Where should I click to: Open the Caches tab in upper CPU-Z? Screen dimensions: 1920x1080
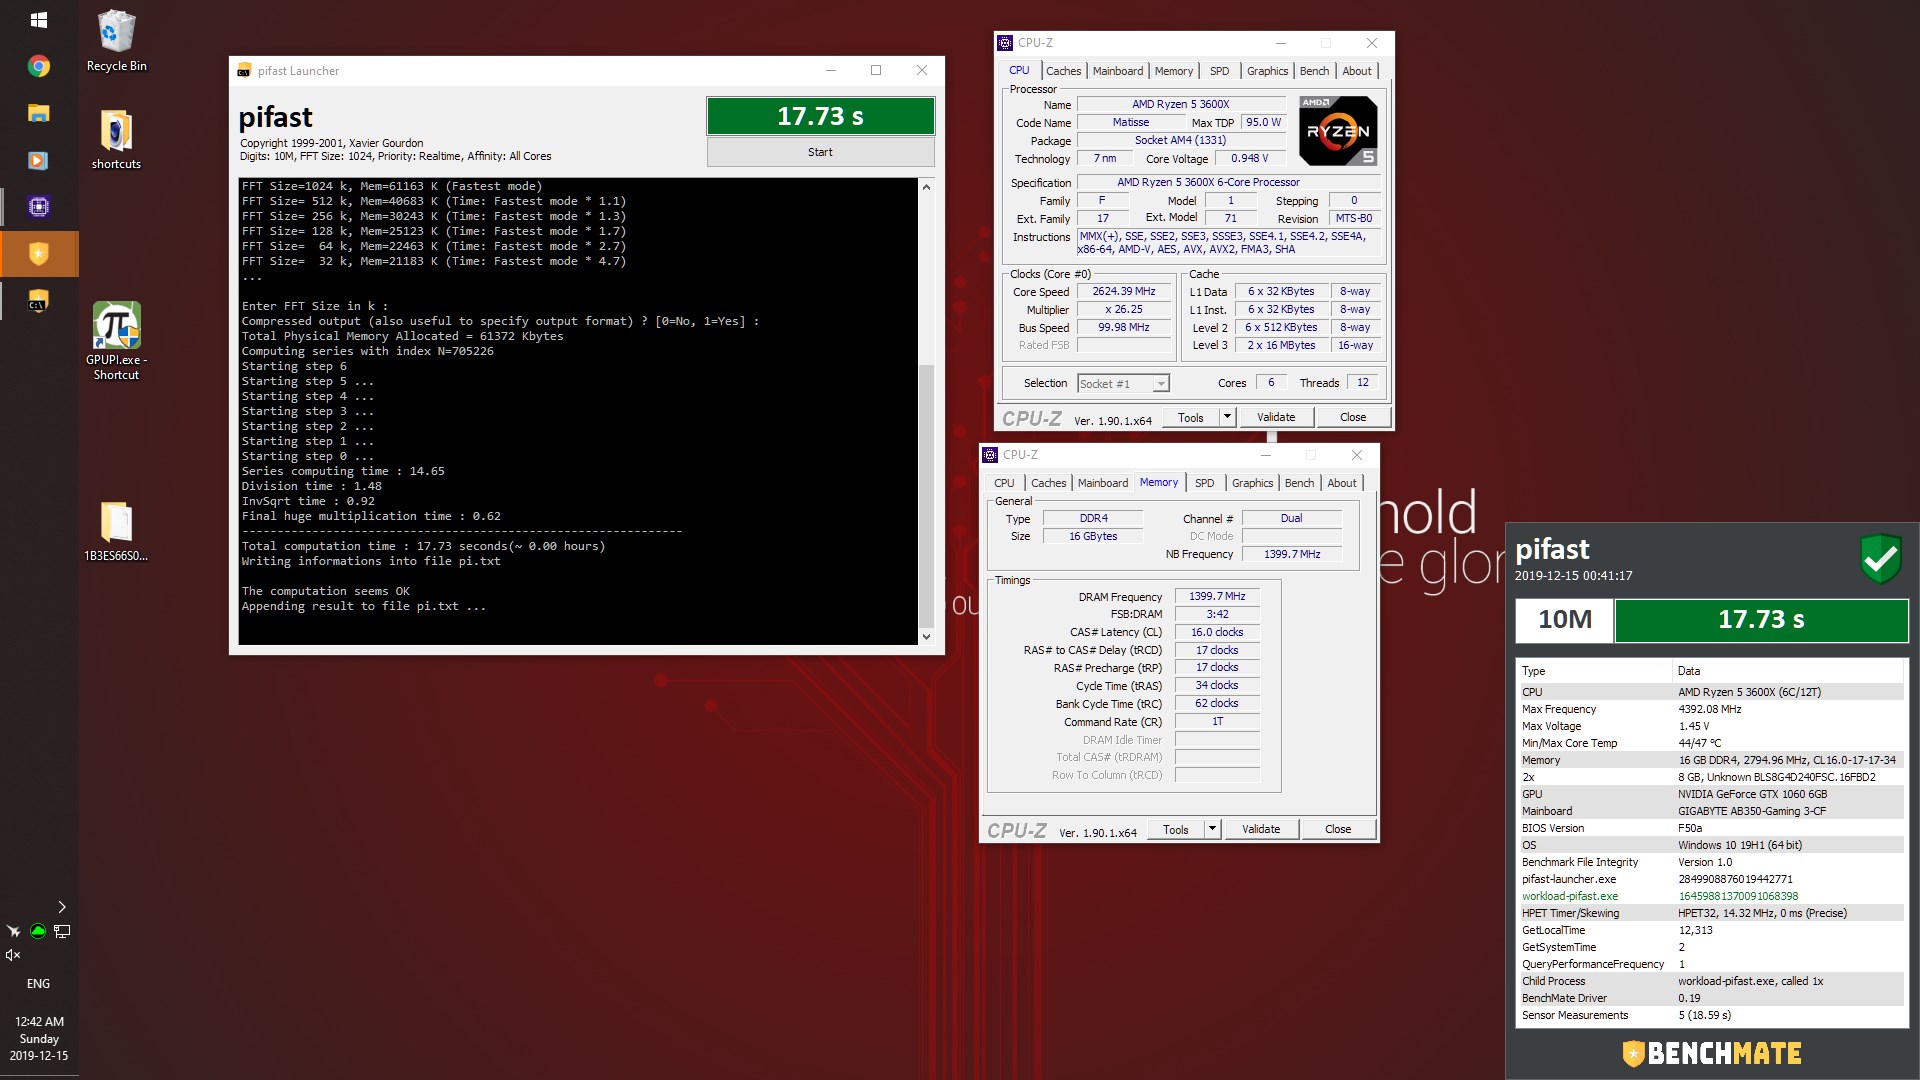pos(1063,71)
